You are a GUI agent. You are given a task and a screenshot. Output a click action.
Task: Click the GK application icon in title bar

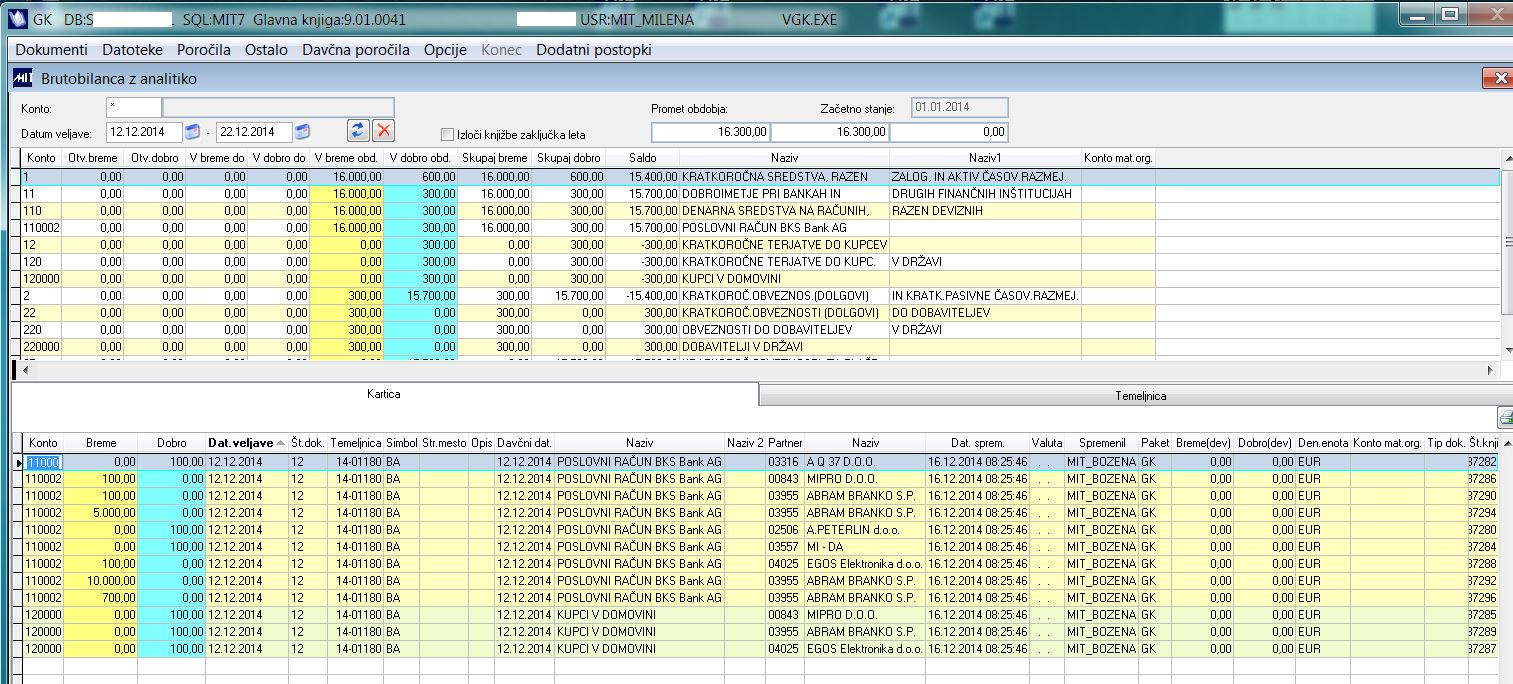tap(19, 19)
